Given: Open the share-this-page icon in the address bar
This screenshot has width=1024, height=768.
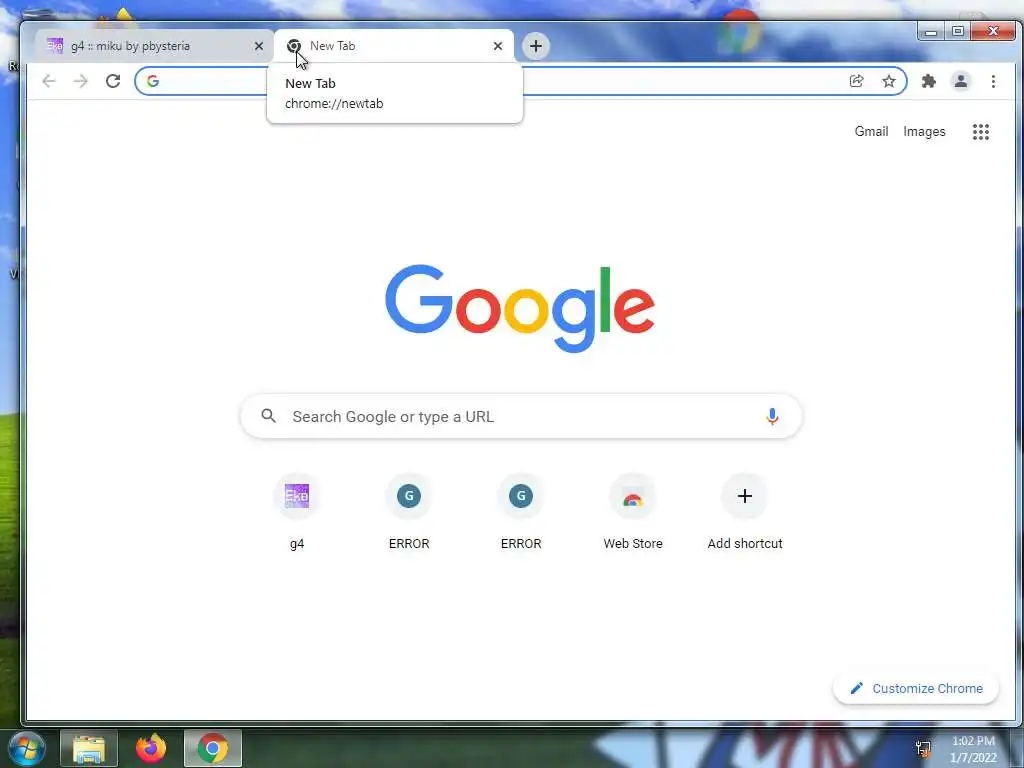Looking at the screenshot, I should (856, 81).
